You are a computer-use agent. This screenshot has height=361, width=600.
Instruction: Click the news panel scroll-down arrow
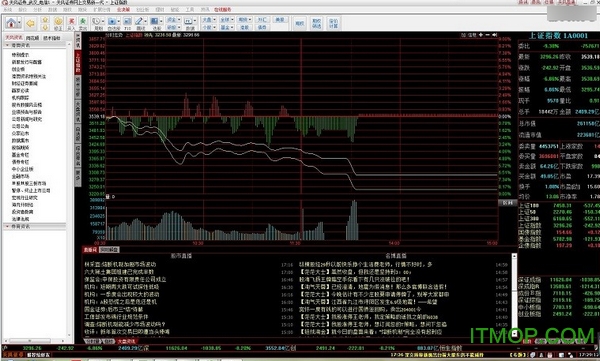click(514, 334)
